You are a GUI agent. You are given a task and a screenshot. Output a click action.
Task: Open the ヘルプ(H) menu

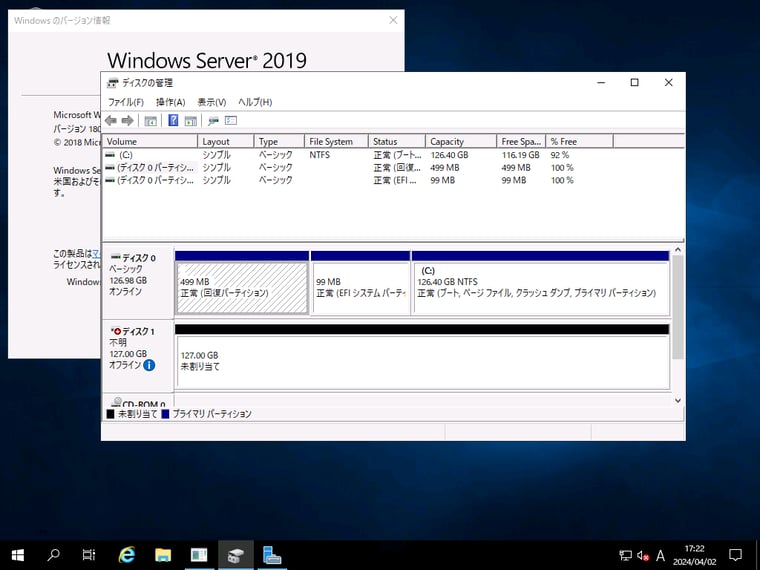click(255, 102)
